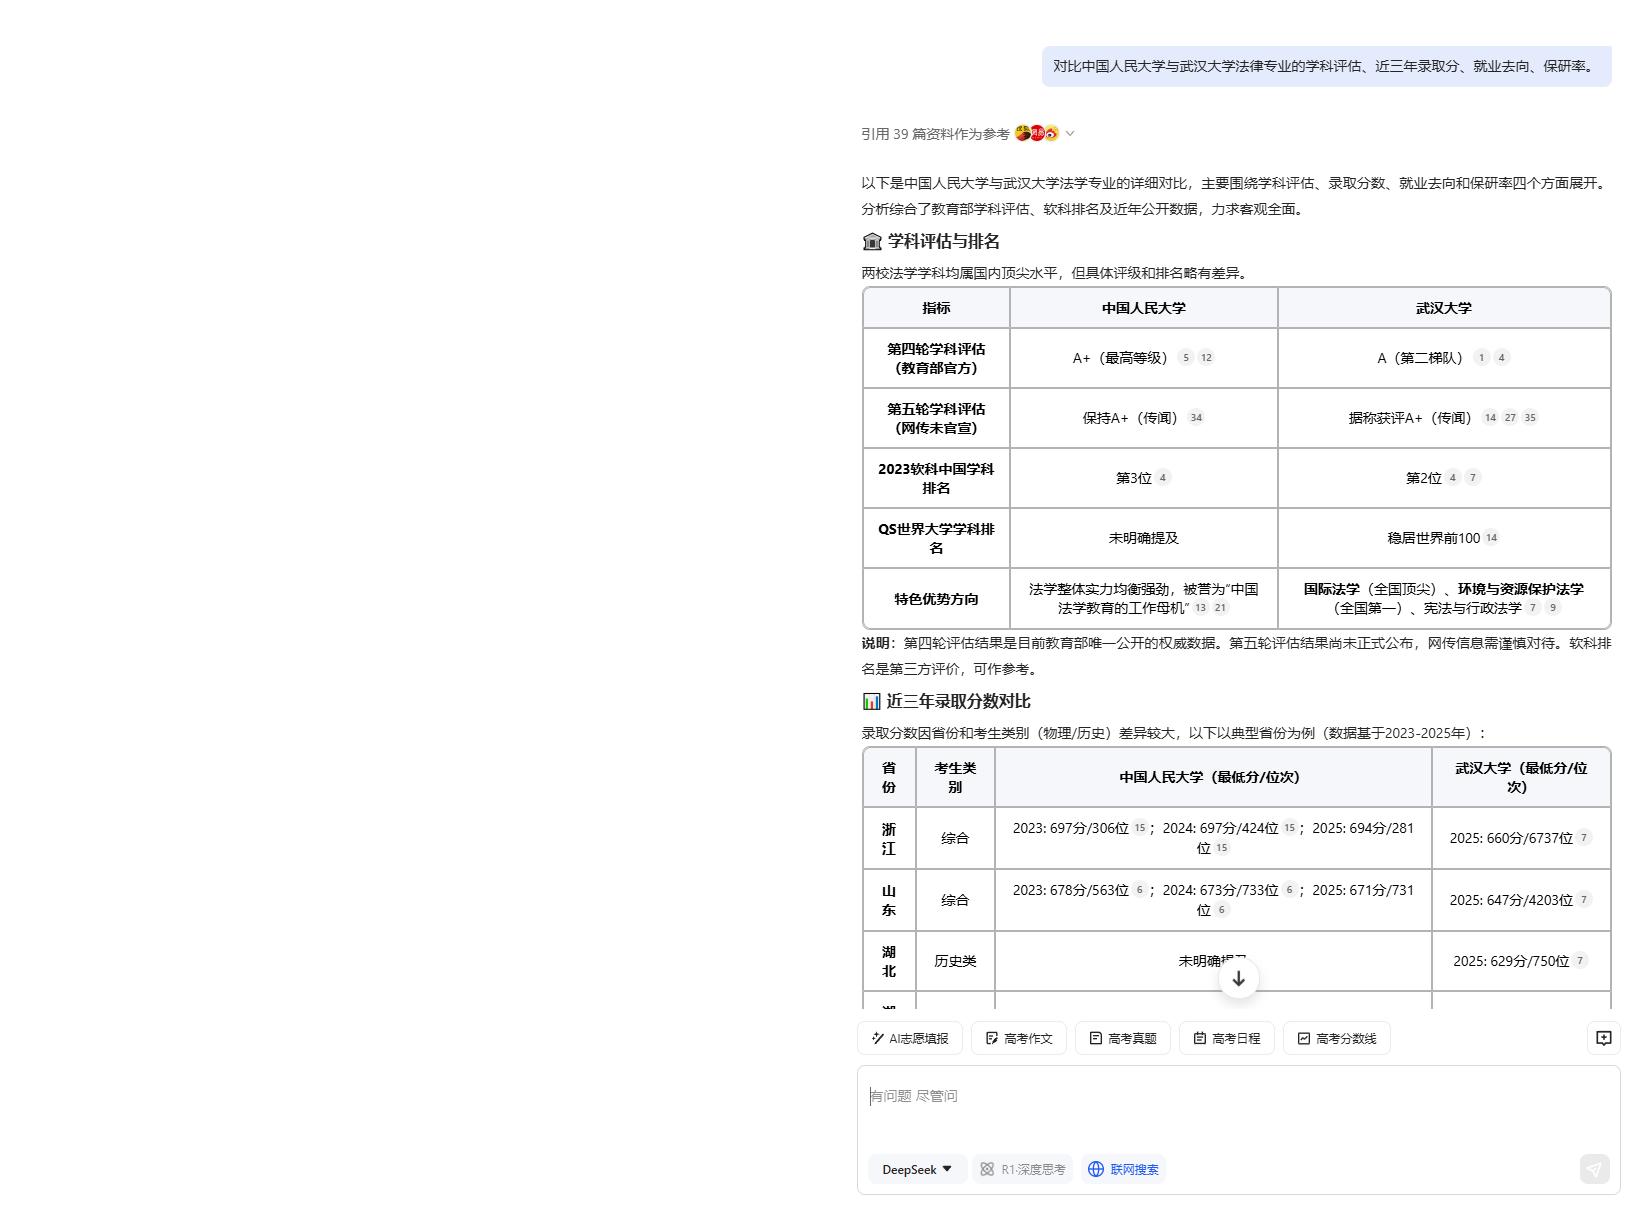Click the 浙江 province cell
1633x1206 pixels.
(x=889, y=839)
